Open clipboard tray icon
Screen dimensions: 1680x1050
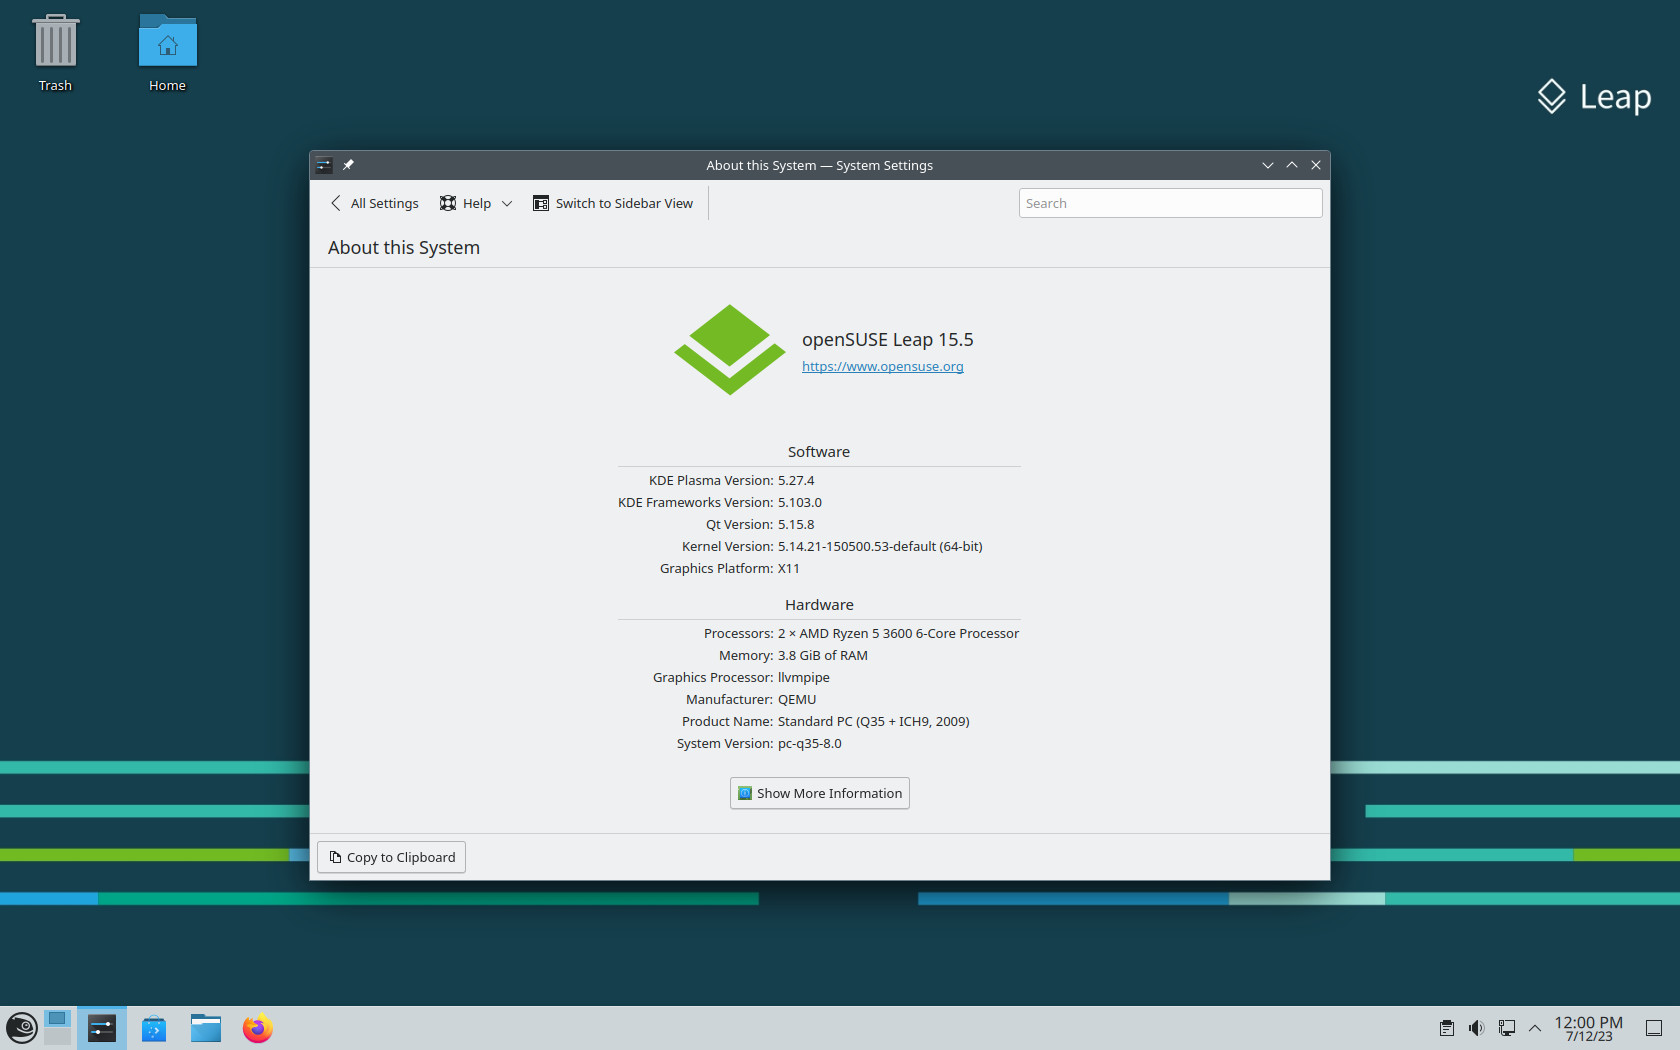[1447, 1028]
